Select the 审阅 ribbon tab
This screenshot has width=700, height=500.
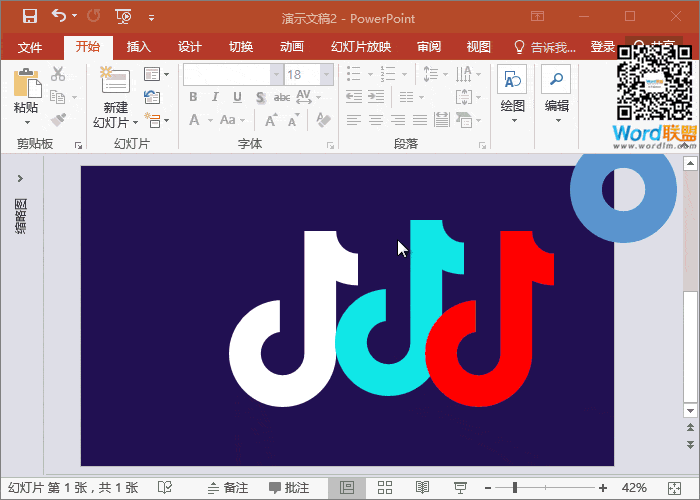[x=429, y=46]
